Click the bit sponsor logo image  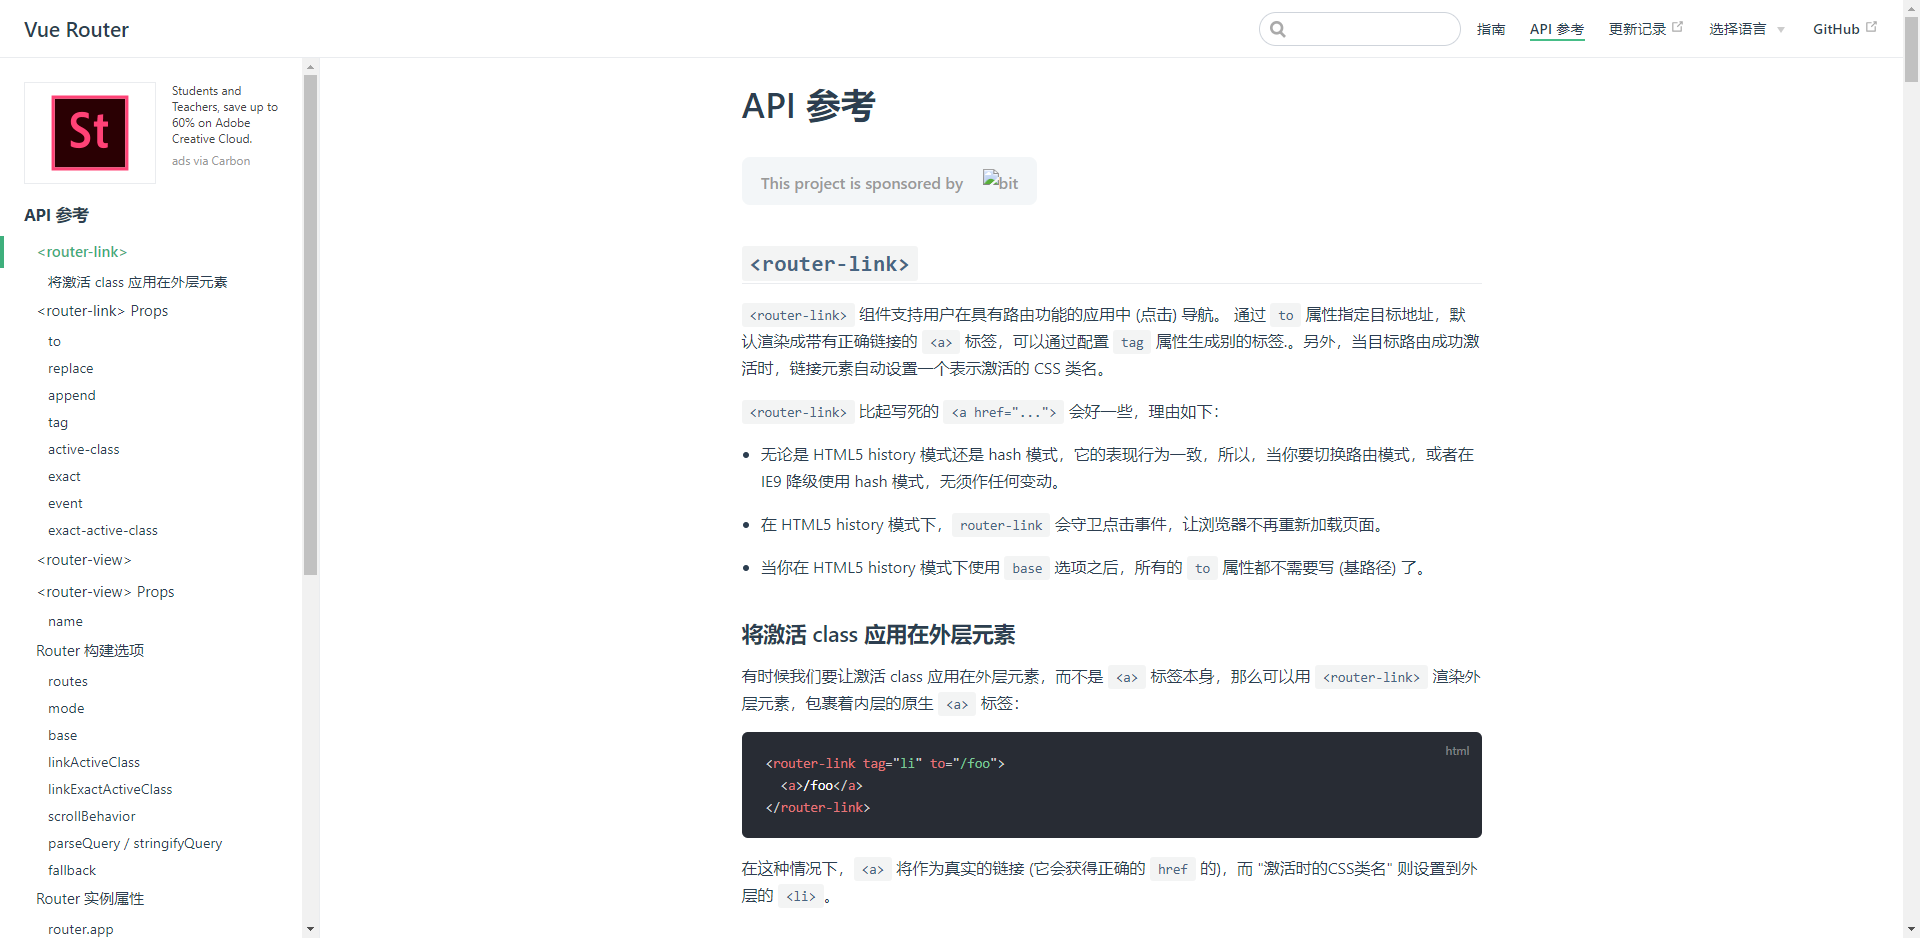click(x=1000, y=181)
